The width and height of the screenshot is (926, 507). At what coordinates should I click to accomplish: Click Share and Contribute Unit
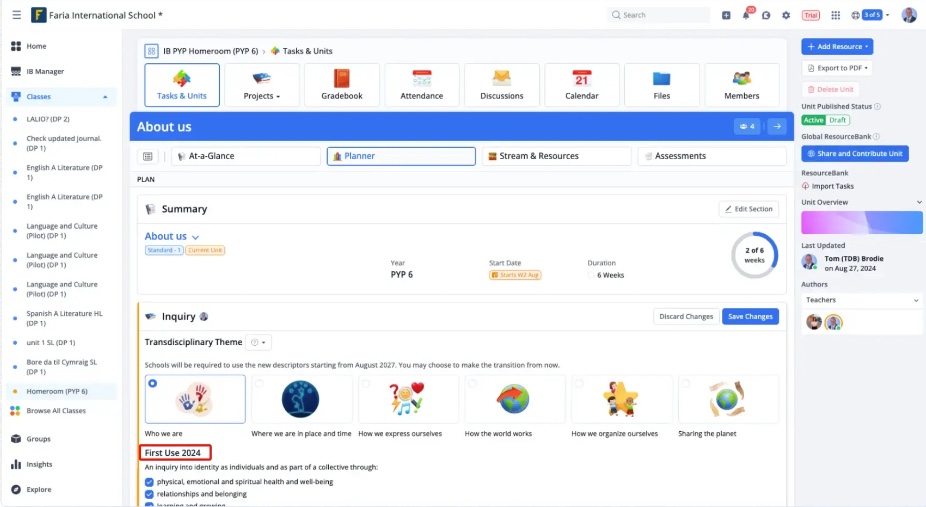pyautogui.click(x=855, y=153)
